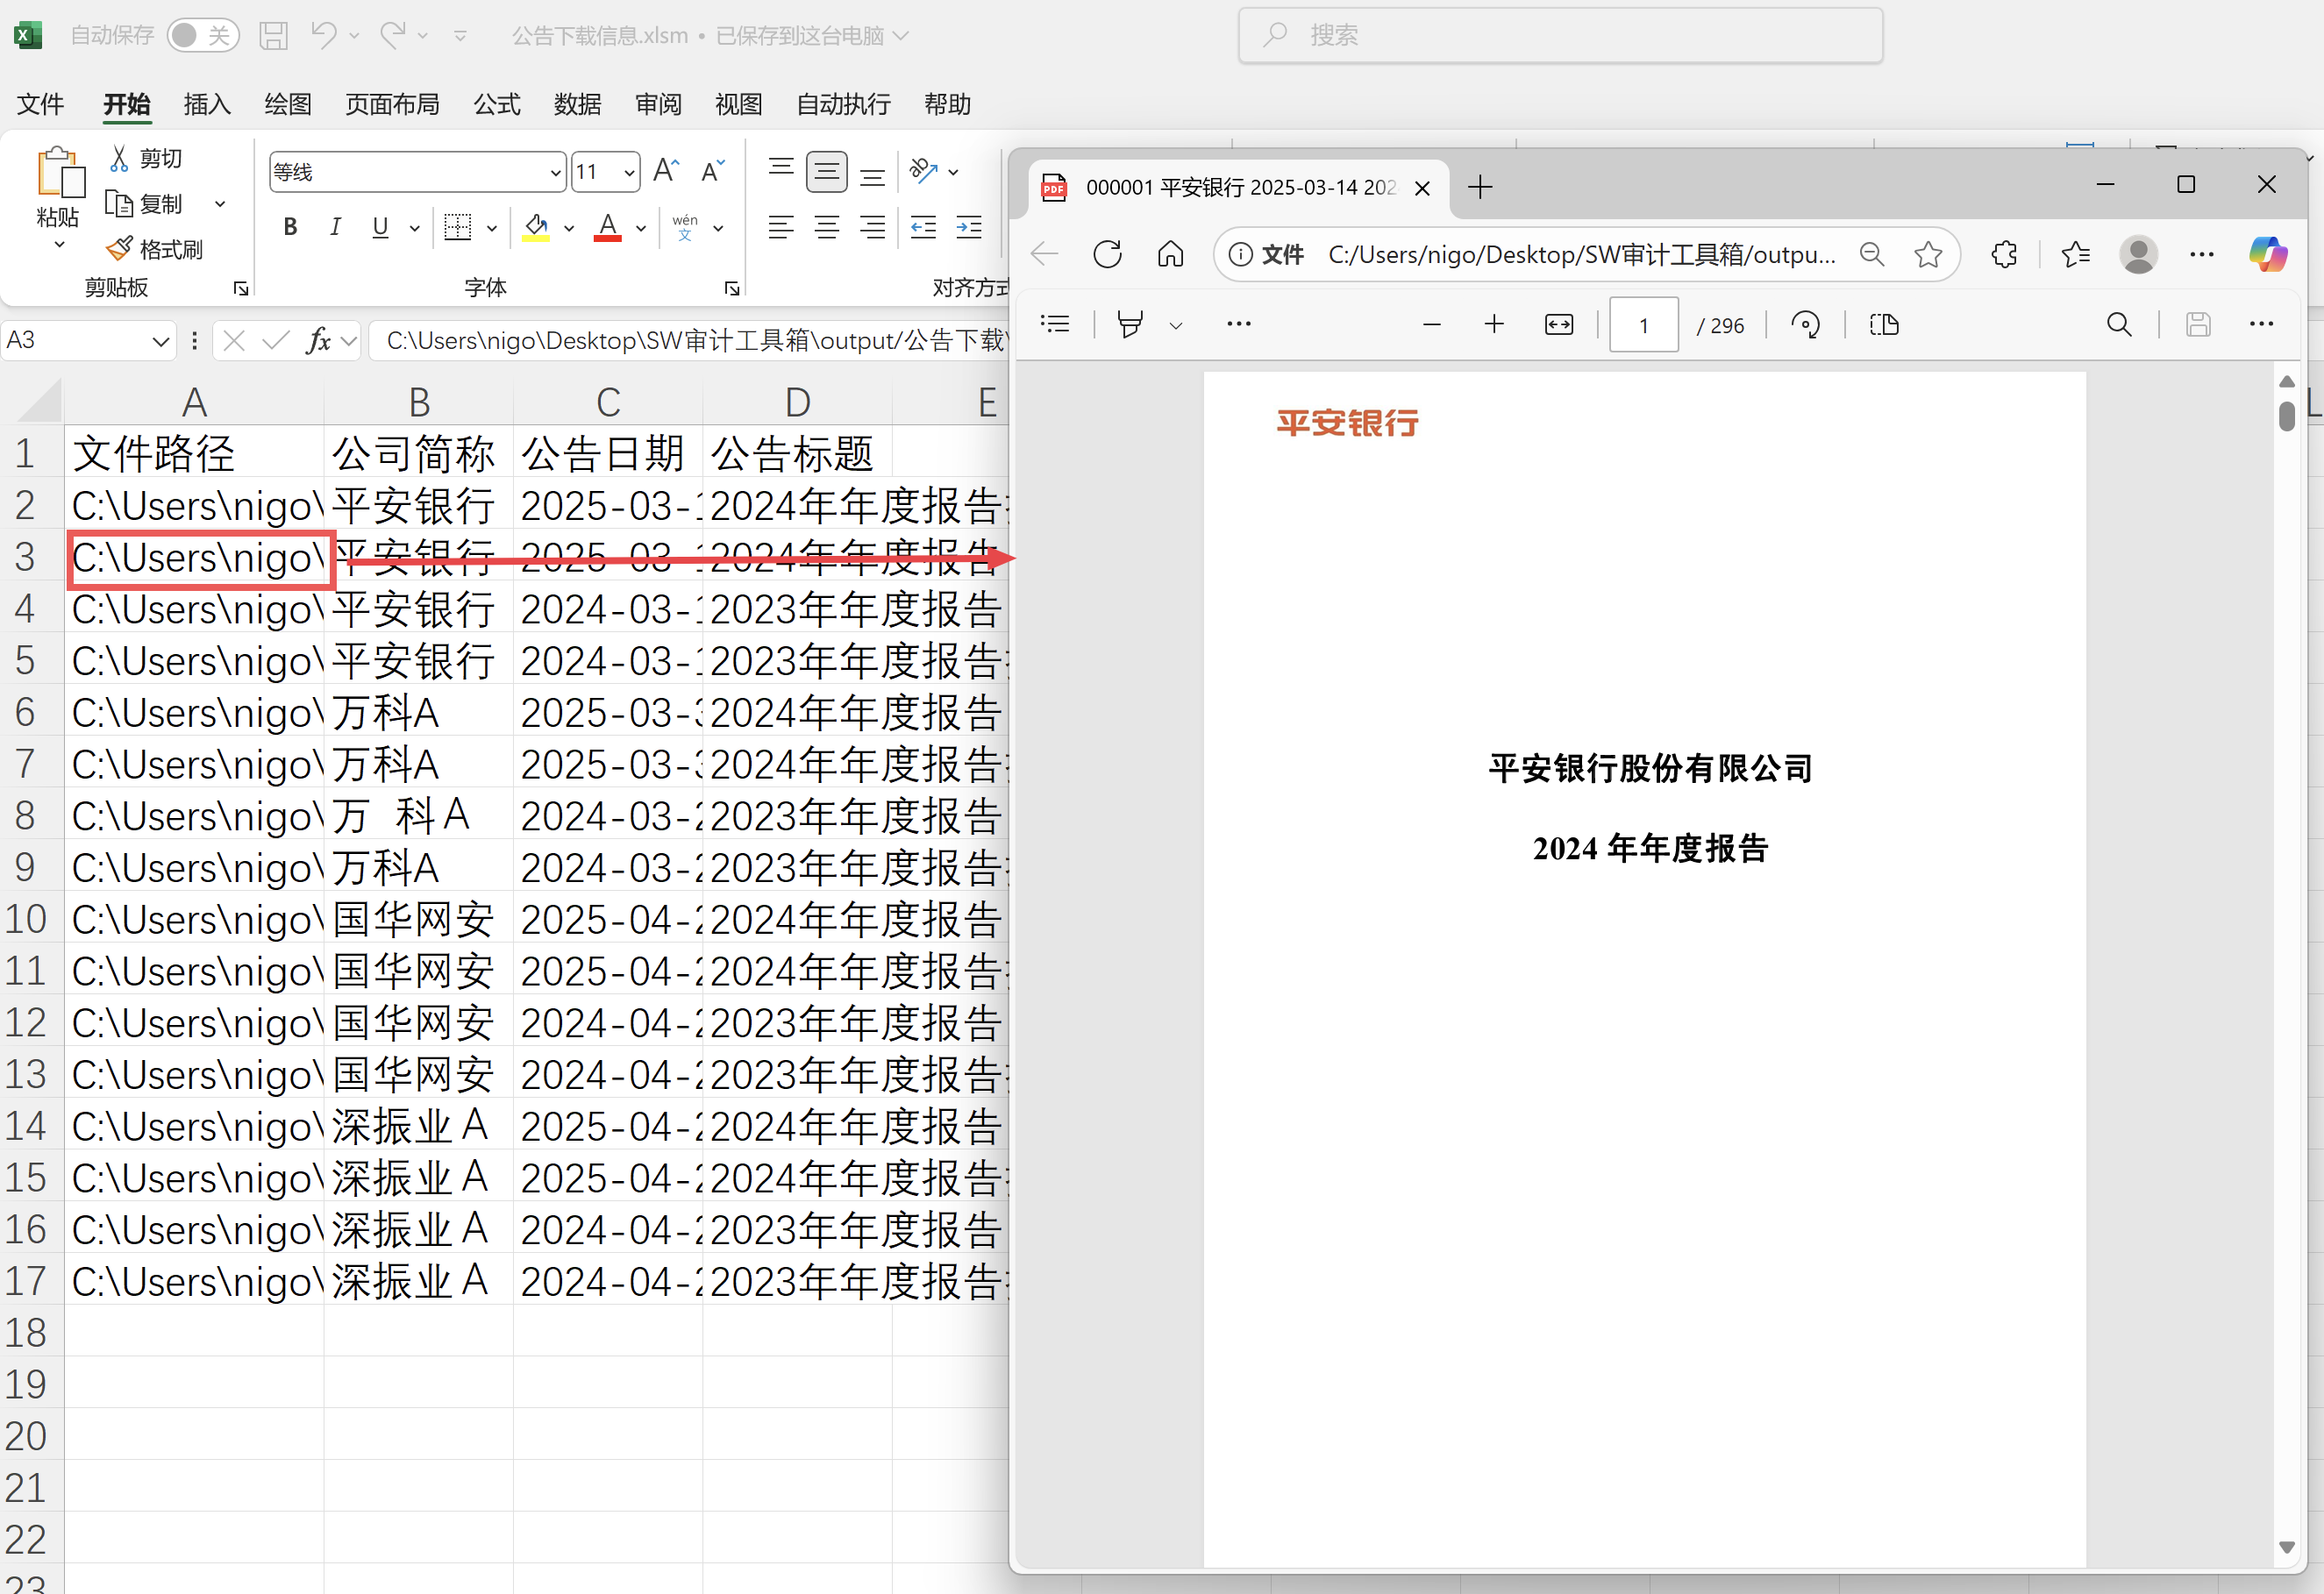Open Copilot in Edge
2324x1594 pixels.
tap(2268, 253)
